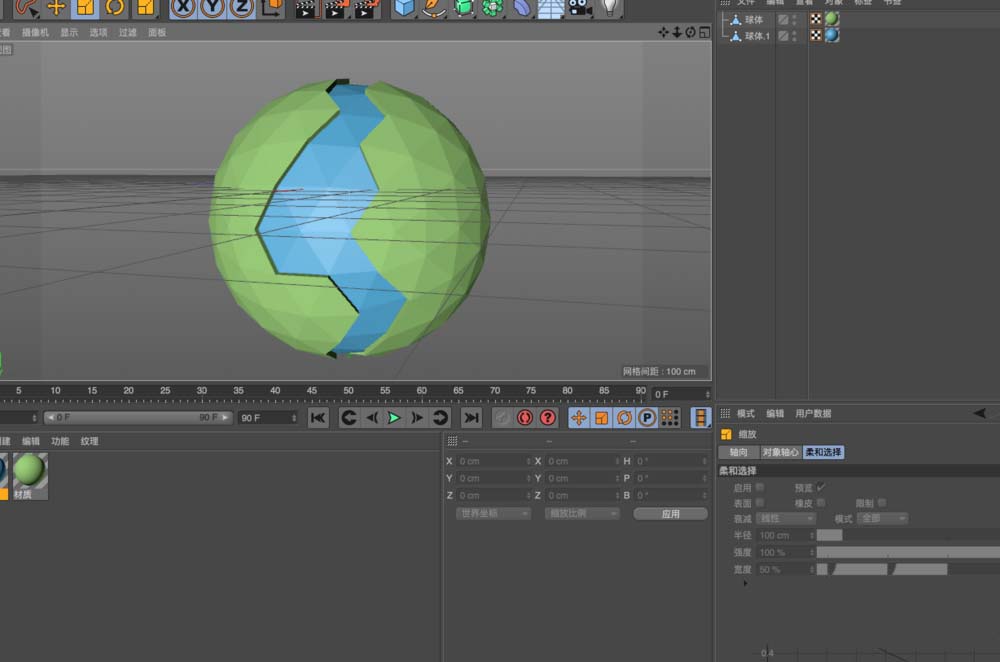Open Render Settings clapperboard icon
This screenshot has height=662, width=1000.
point(366,8)
